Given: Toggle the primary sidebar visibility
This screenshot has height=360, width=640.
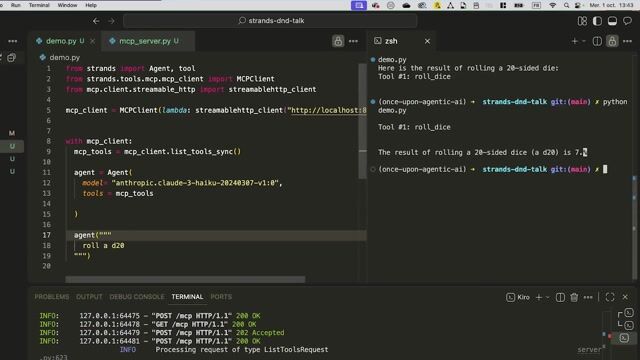Looking at the screenshot, I should 597,21.
